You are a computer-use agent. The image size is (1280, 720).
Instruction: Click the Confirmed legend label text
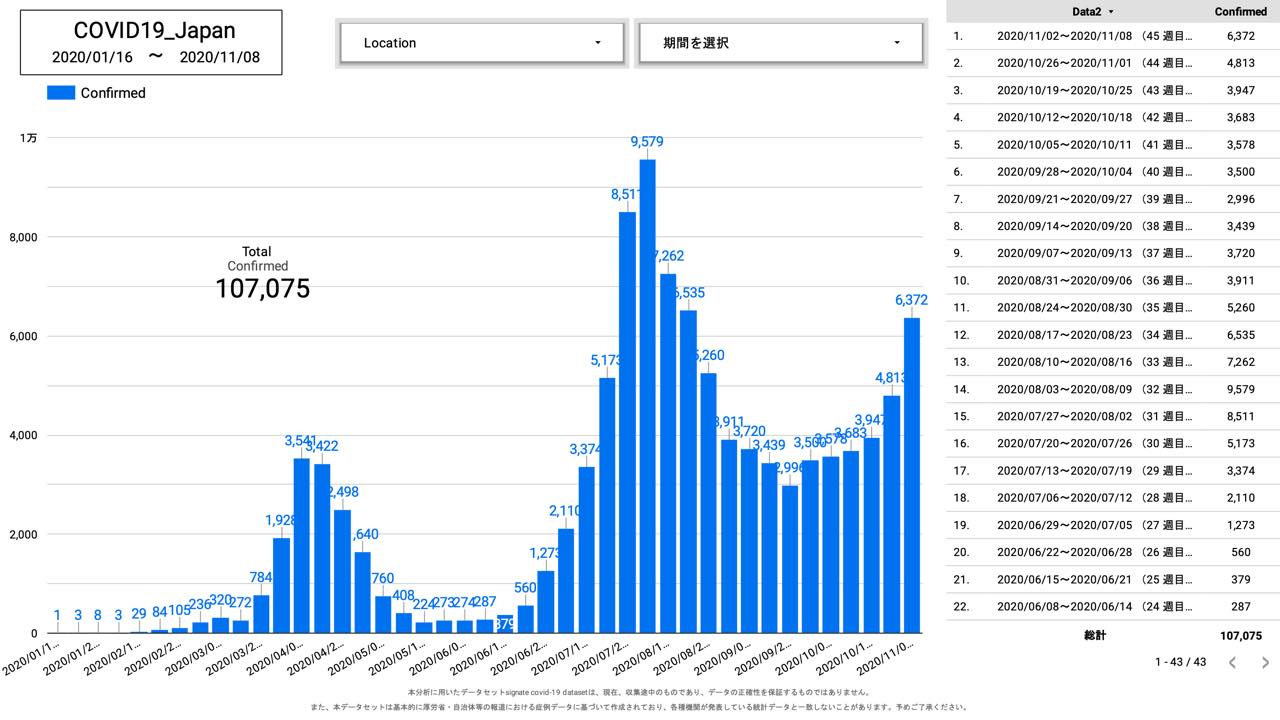[x=113, y=93]
